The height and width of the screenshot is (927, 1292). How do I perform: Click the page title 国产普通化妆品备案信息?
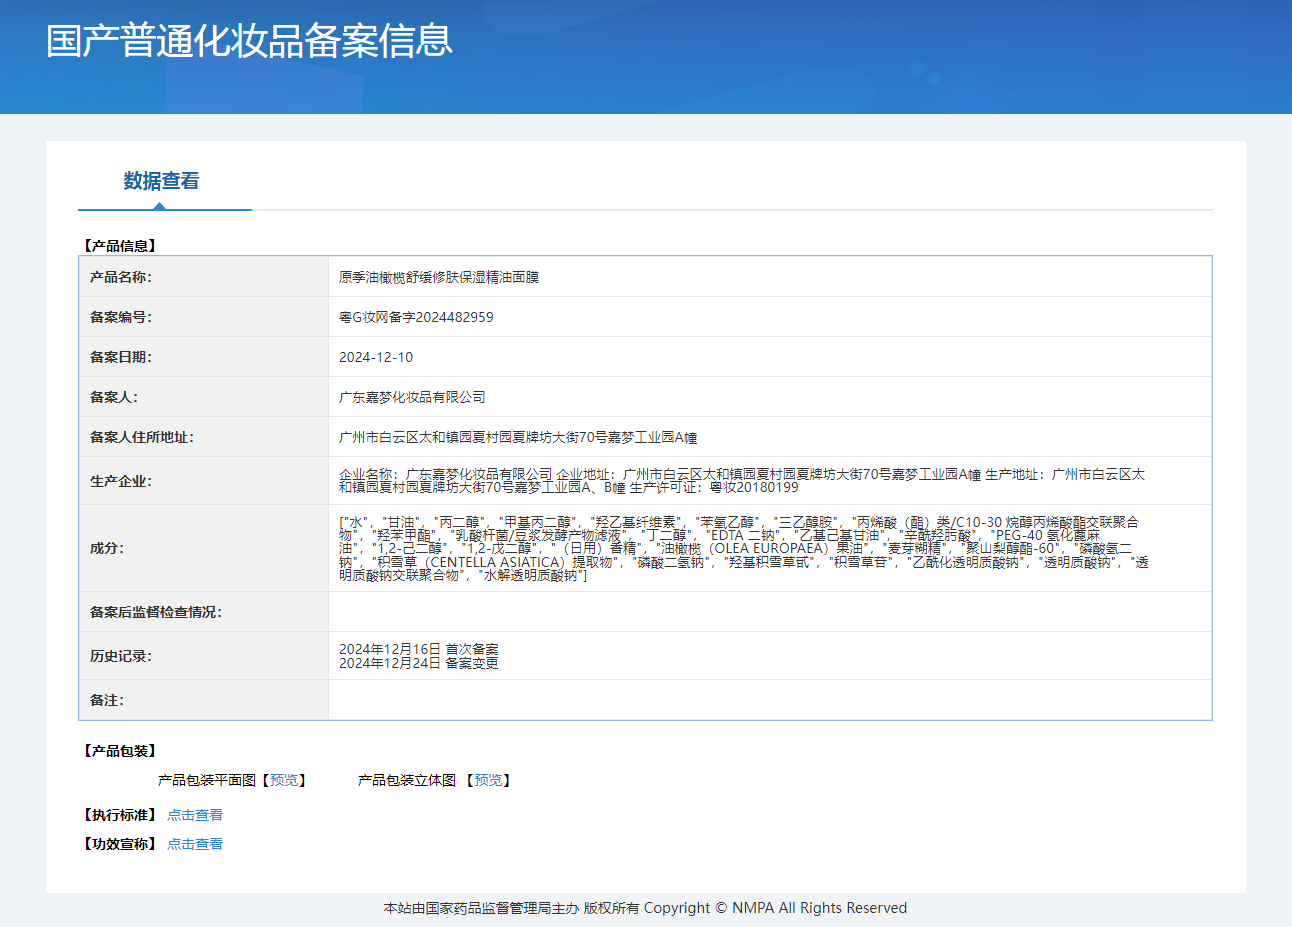tap(249, 41)
